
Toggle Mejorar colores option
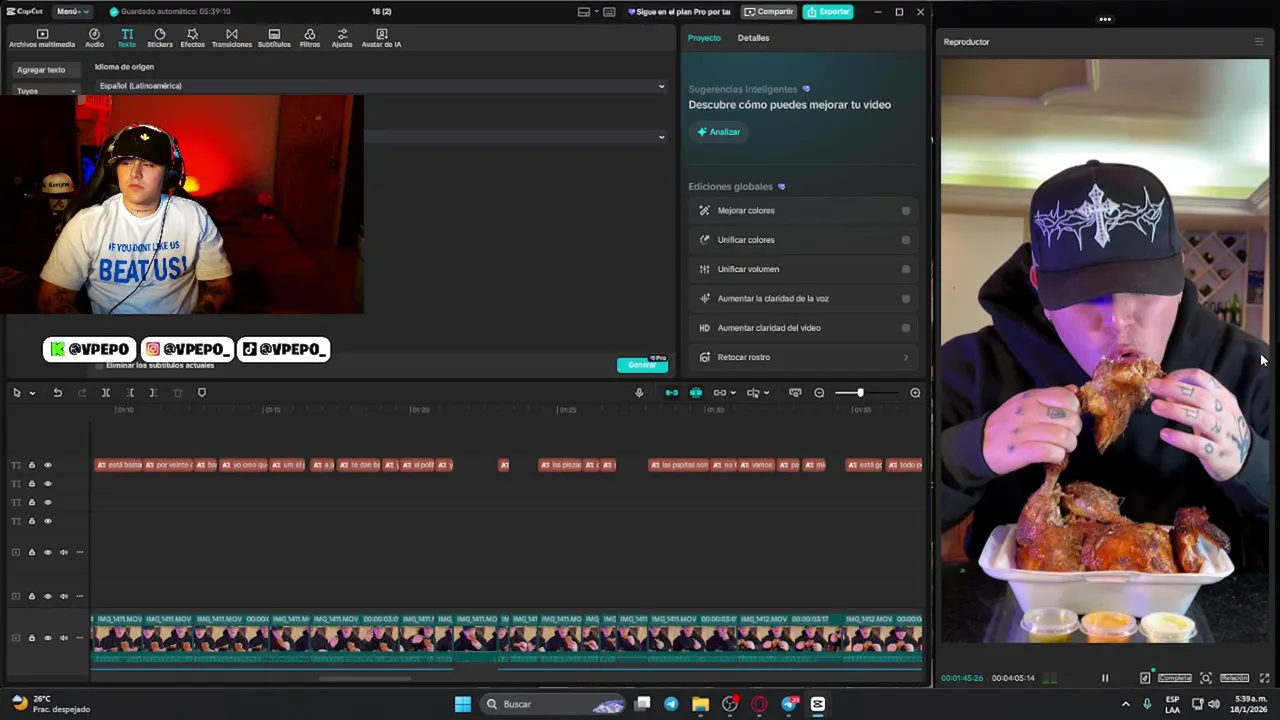[906, 211]
